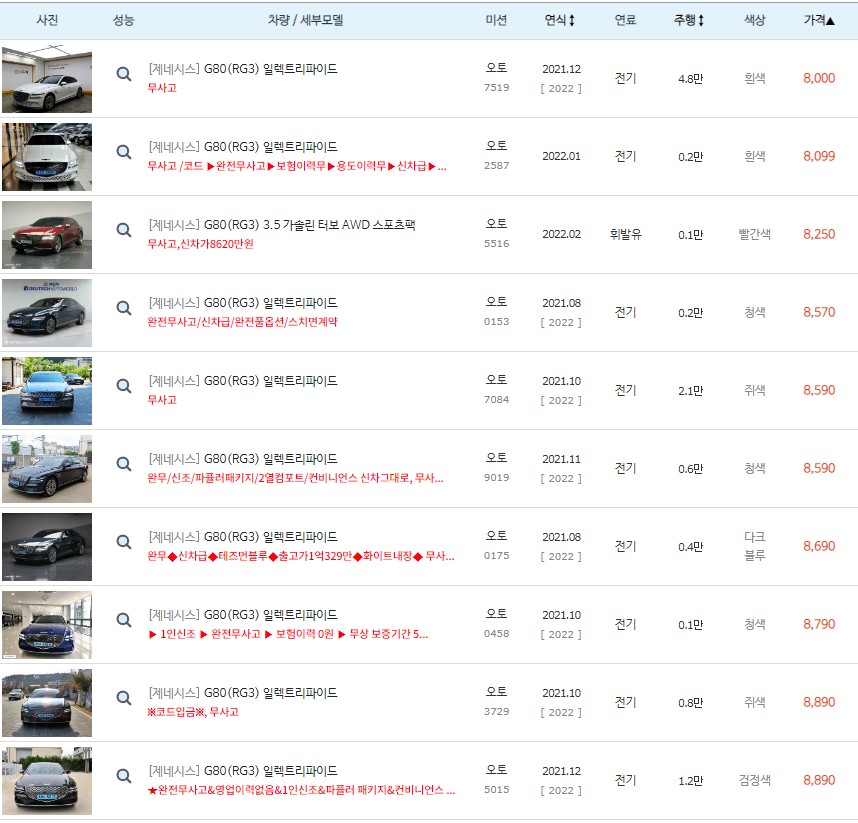Click description starting with ★완전무사고&영업이력없음
This screenshot has height=823, width=858.
coord(301,790)
